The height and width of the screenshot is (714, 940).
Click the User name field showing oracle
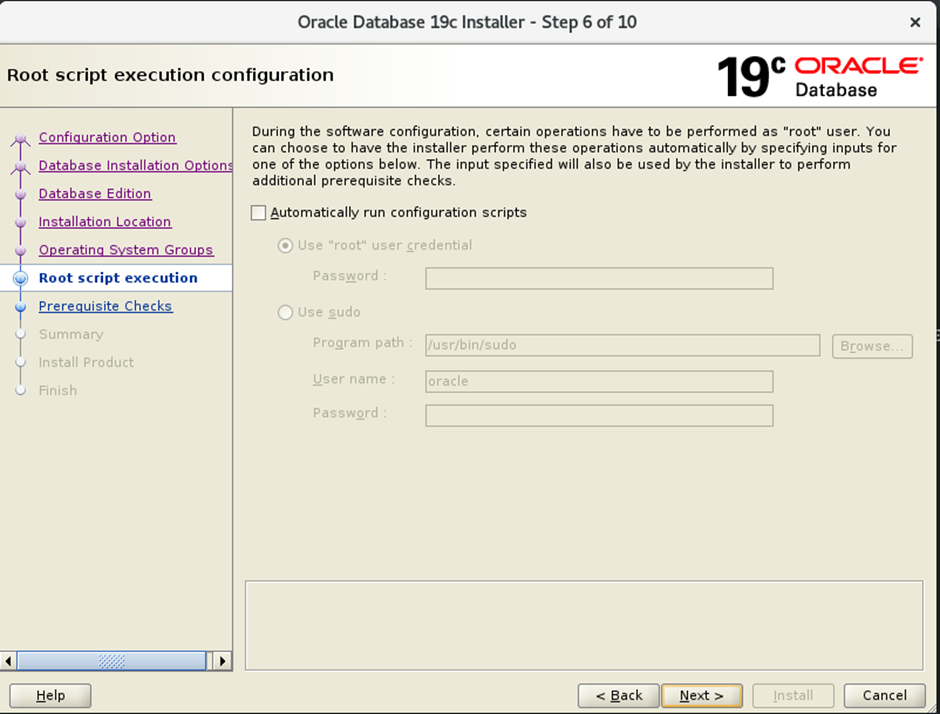click(599, 381)
